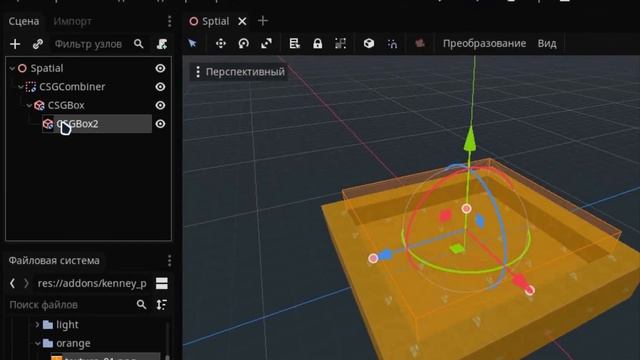Viewport: 640px width, 360px height.
Task: Switch to Move mode tool
Action: tap(221, 43)
